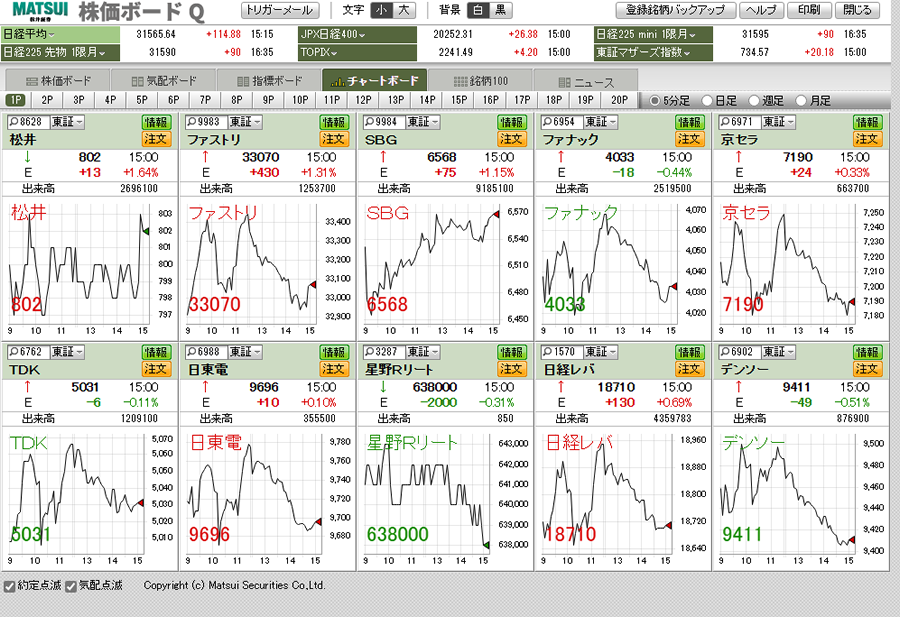Switch to the ニュース tab

tap(586, 81)
